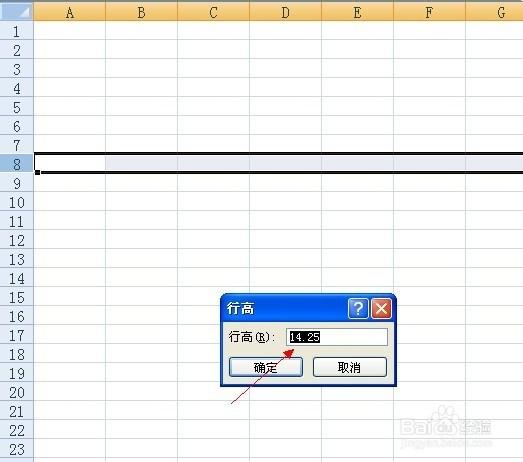This screenshot has height=462, width=523.
Task: Click cell G10
Action: (494, 202)
